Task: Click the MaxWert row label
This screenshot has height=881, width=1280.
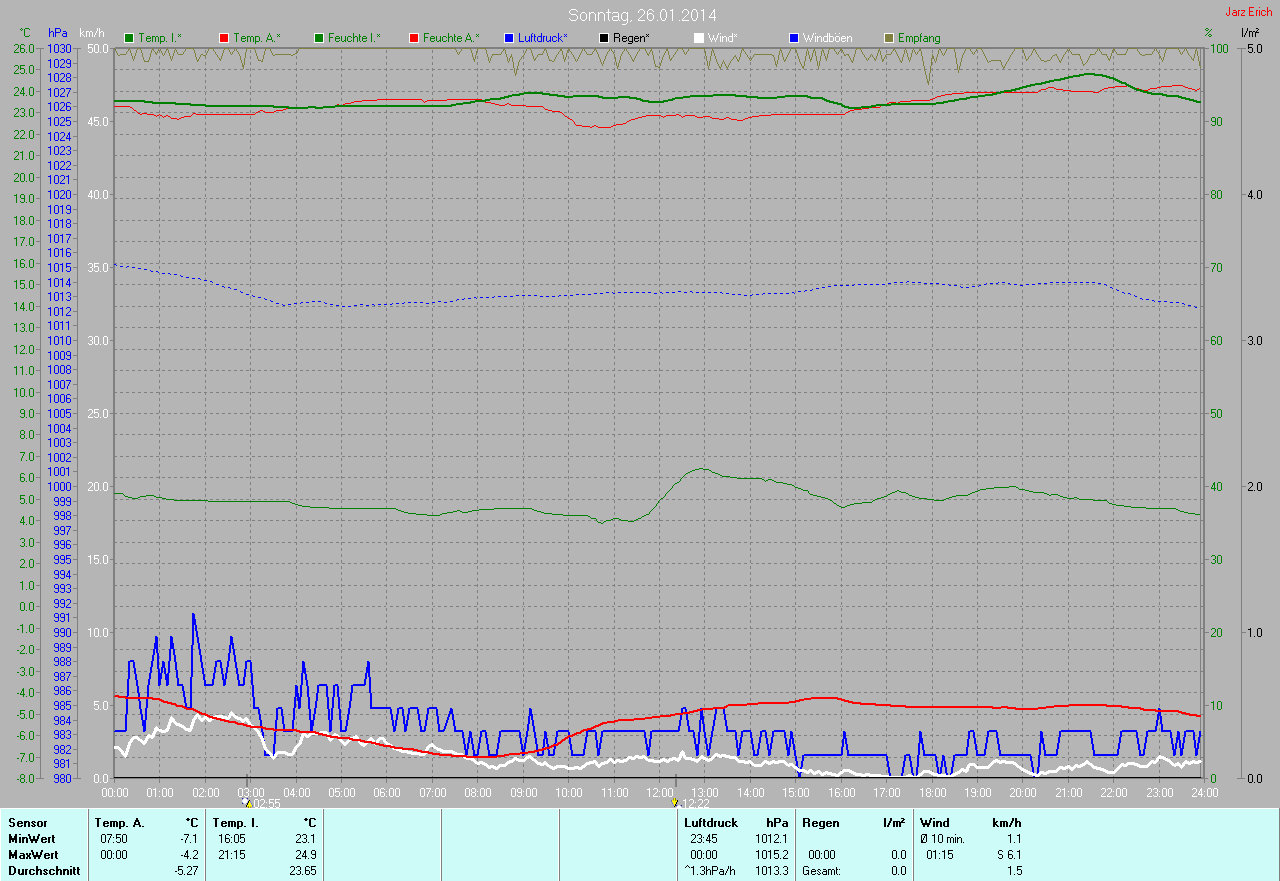Action: [33, 855]
